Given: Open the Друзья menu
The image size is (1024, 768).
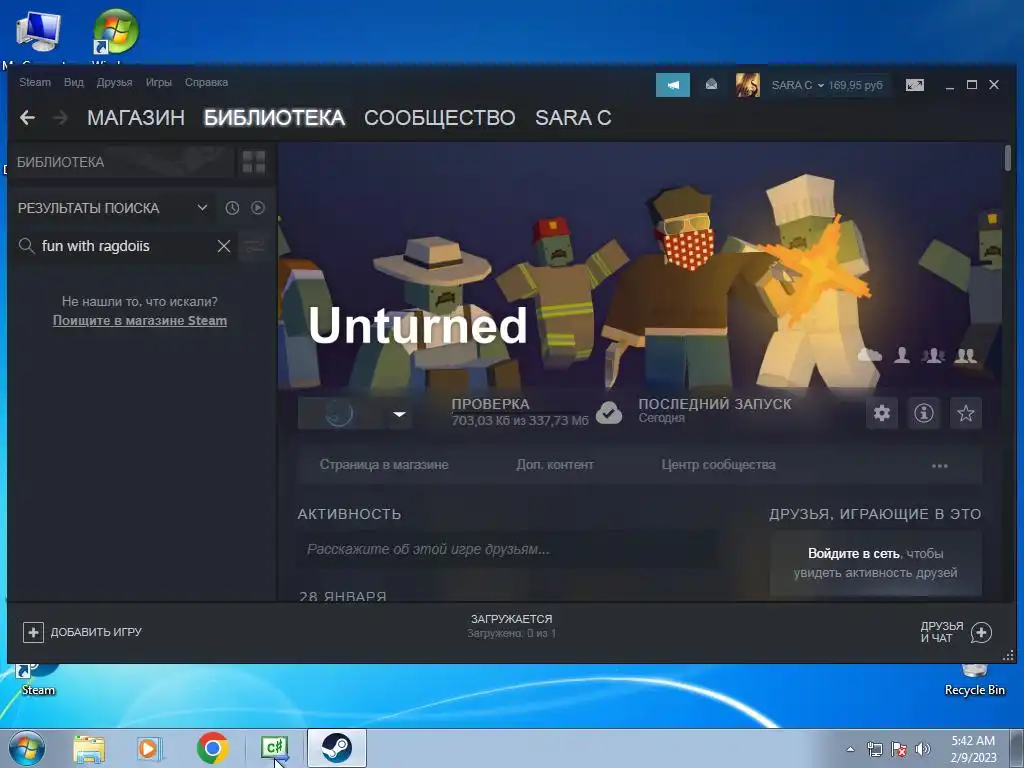Looking at the screenshot, I should [x=114, y=82].
